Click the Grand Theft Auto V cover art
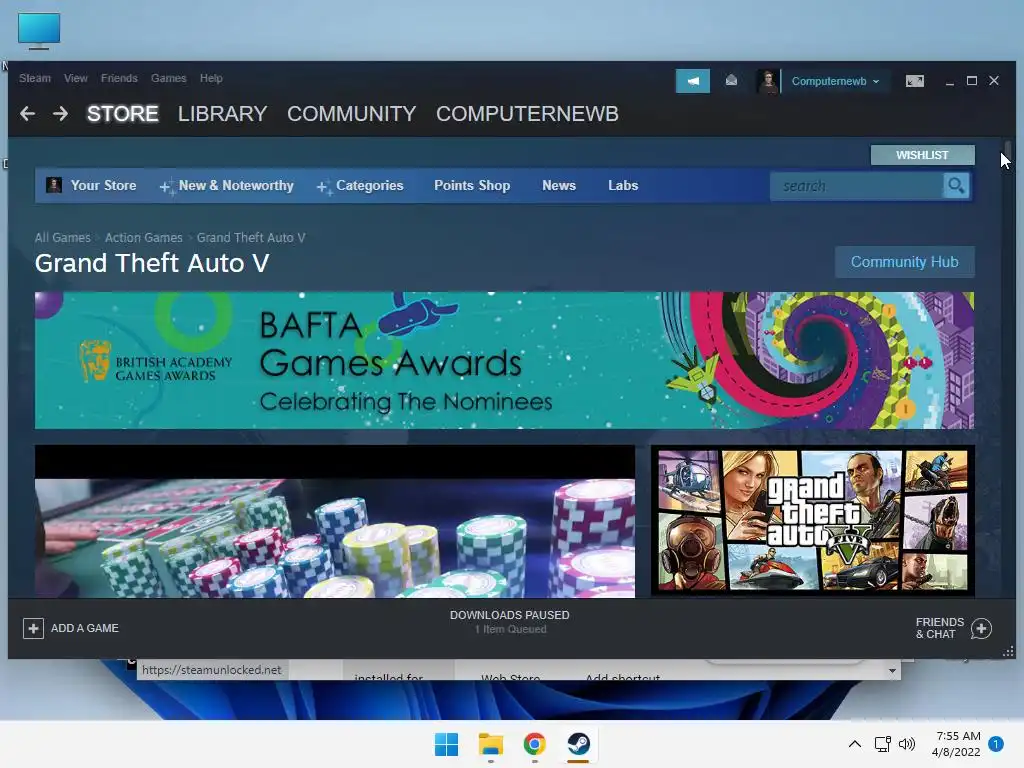Image resolution: width=1024 pixels, height=768 pixels. [x=812, y=520]
